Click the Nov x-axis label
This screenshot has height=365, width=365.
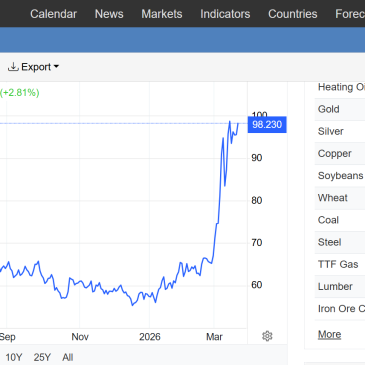pos(80,337)
